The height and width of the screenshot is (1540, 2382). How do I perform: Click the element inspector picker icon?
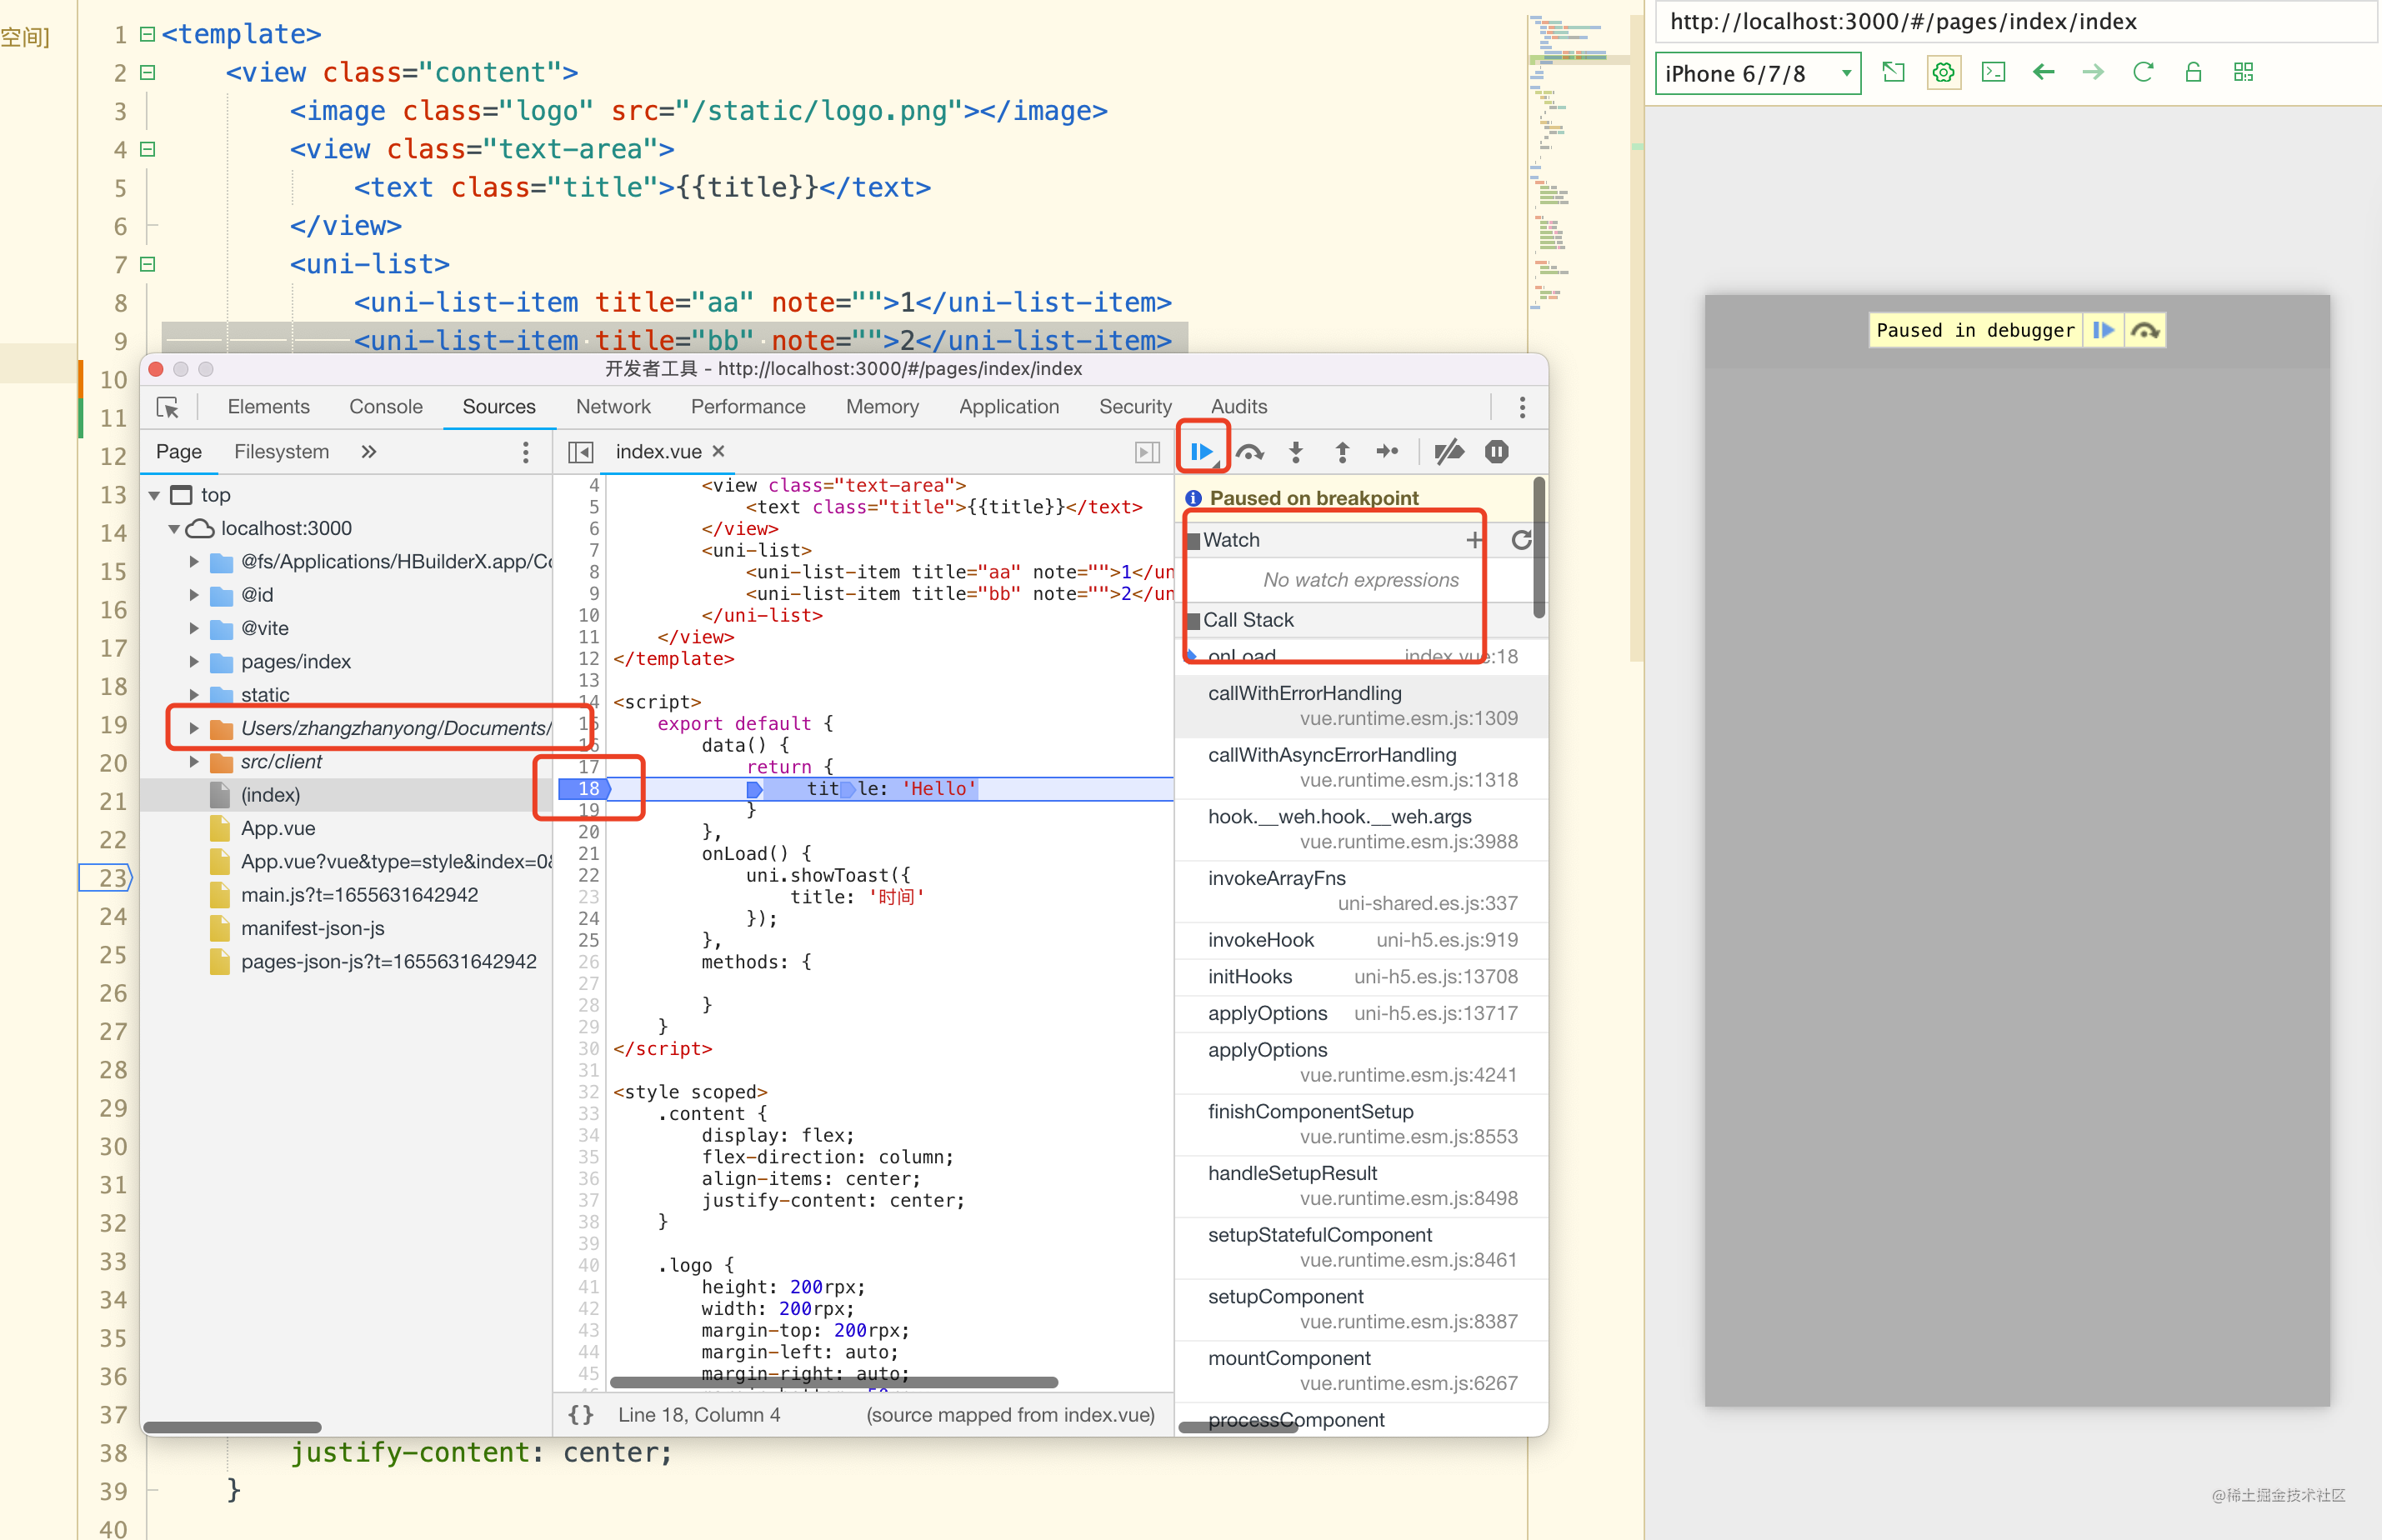[x=168, y=407]
